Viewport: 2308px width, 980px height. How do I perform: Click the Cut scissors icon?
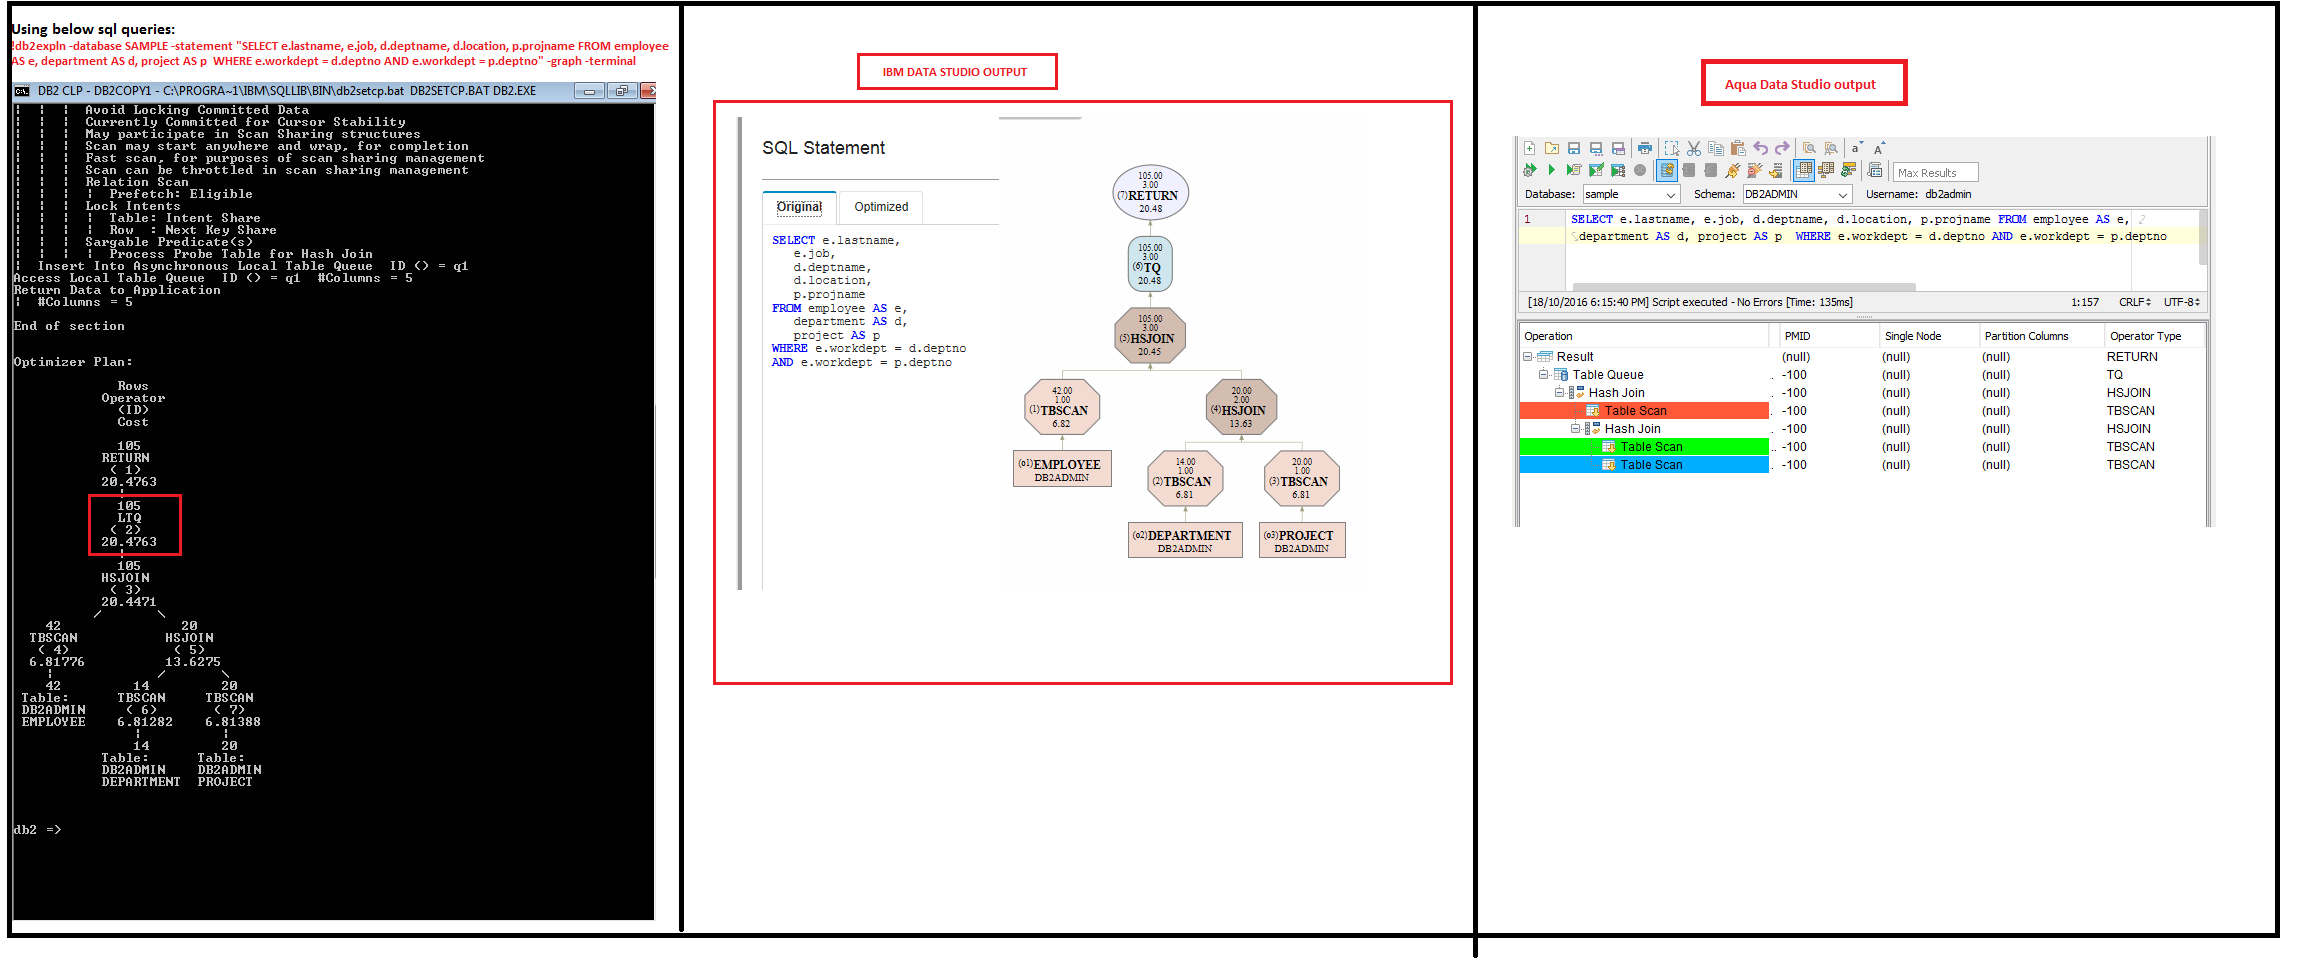click(1693, 148)
